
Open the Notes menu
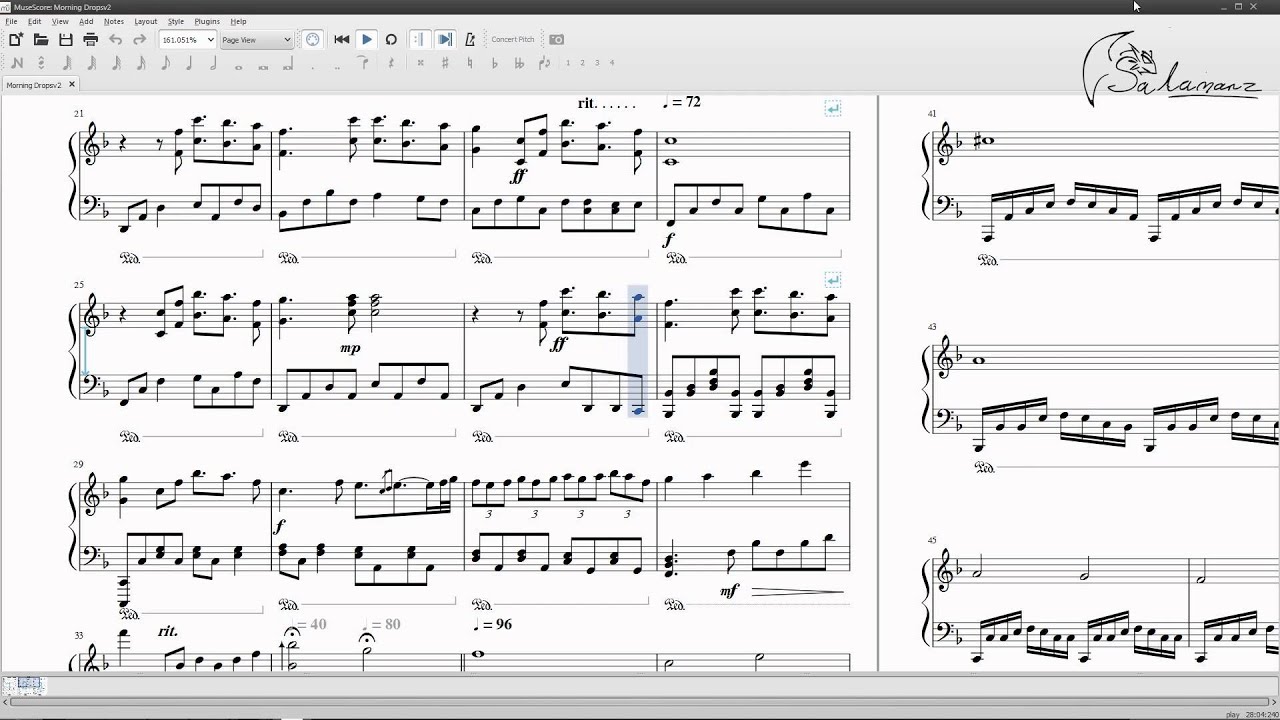pyautogui.click(x=114, y=21)
